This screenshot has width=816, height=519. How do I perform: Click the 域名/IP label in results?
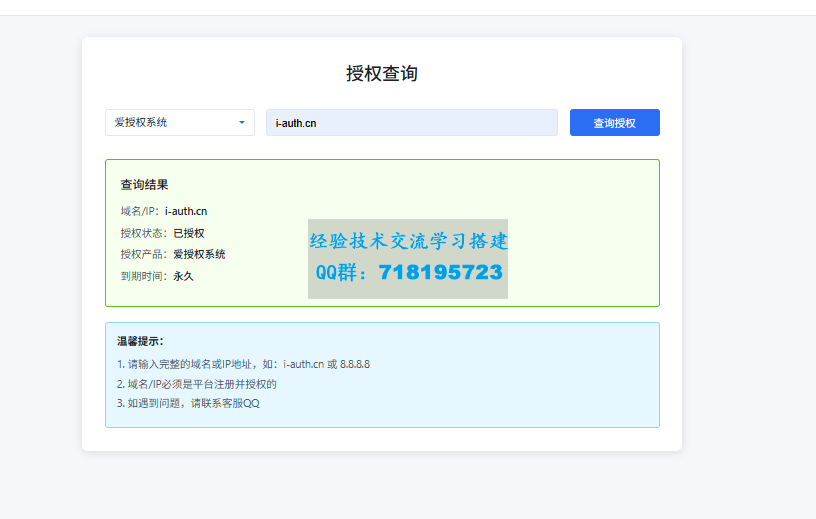139,211
